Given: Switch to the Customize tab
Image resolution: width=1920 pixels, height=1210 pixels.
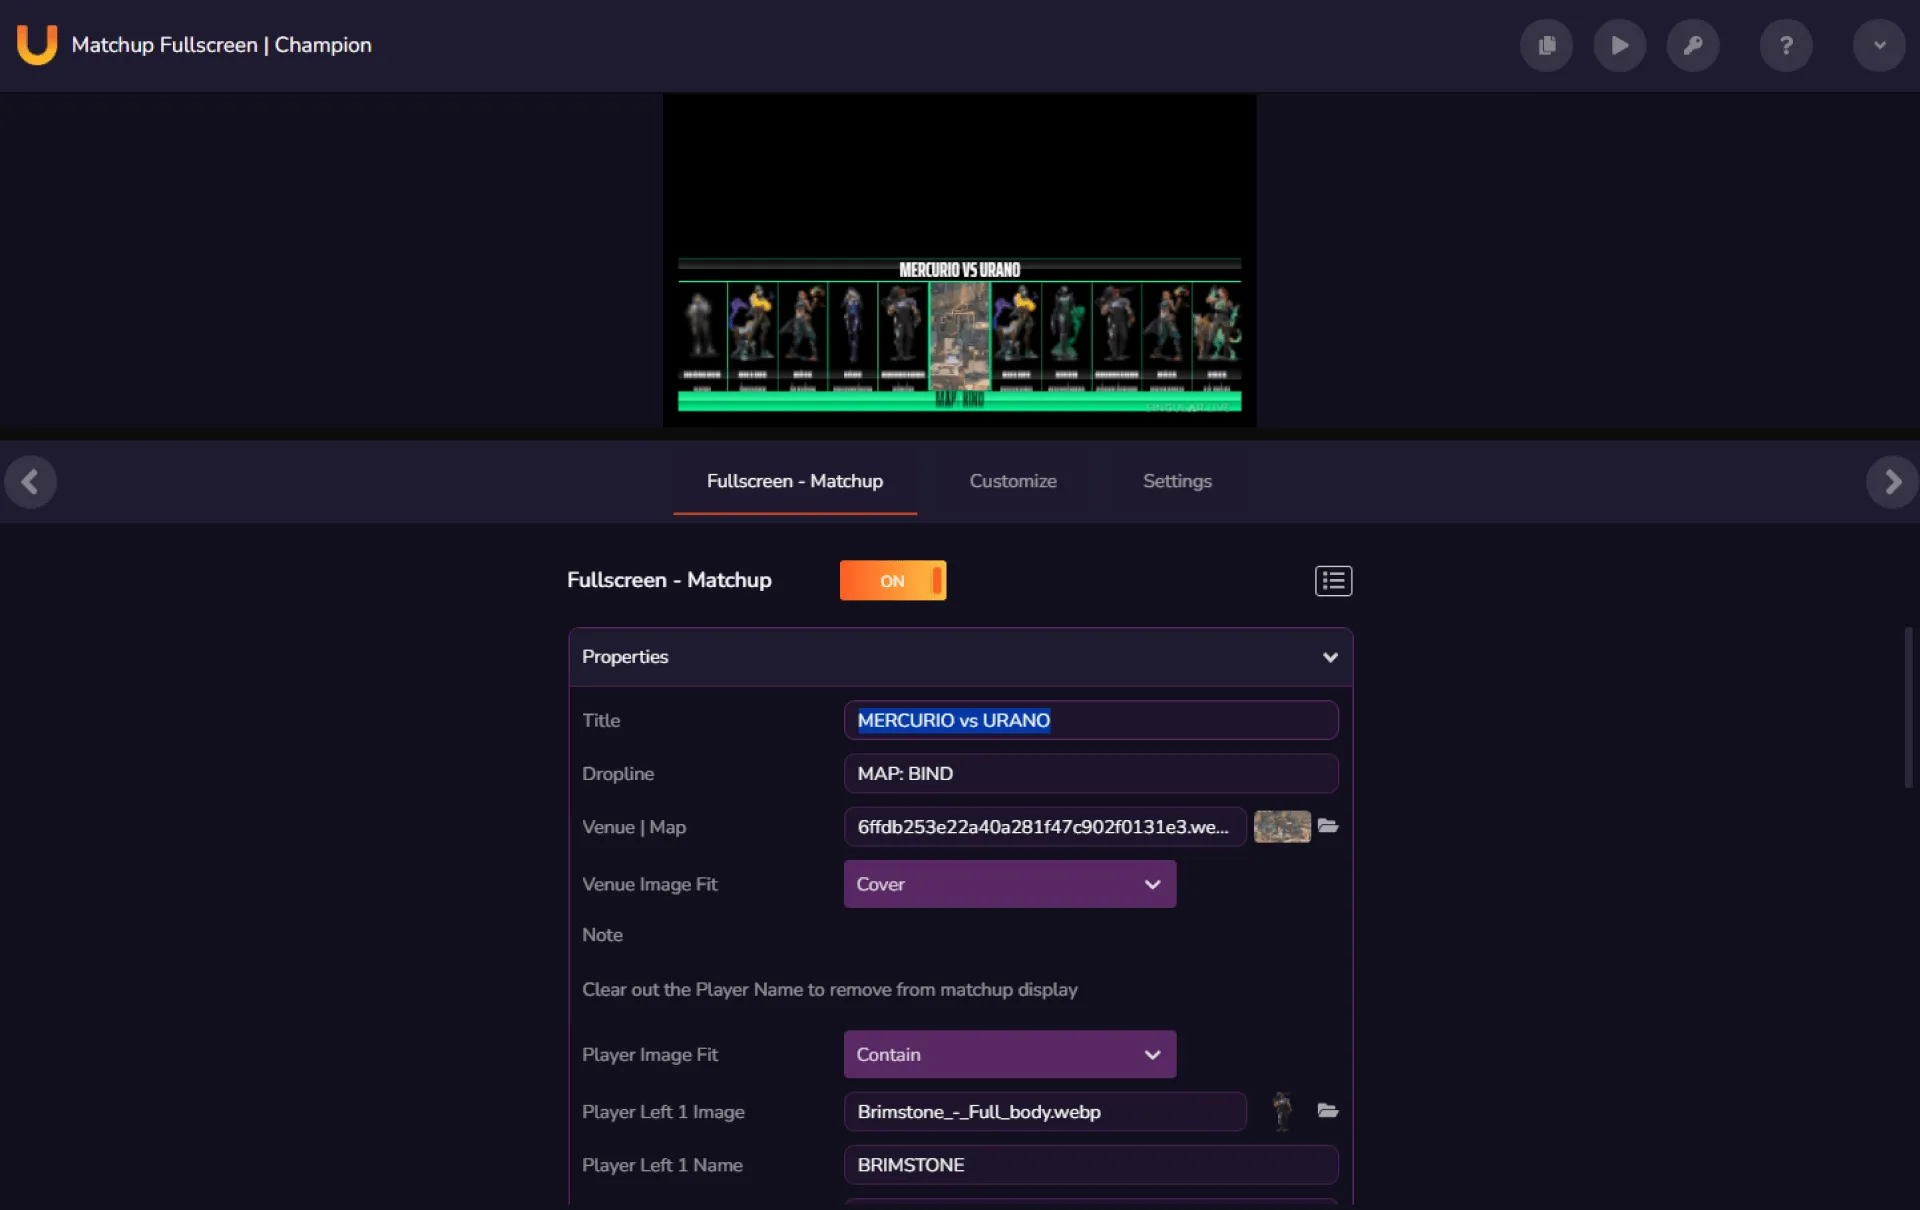Looking at the screenshot, I should (1013, 481).
